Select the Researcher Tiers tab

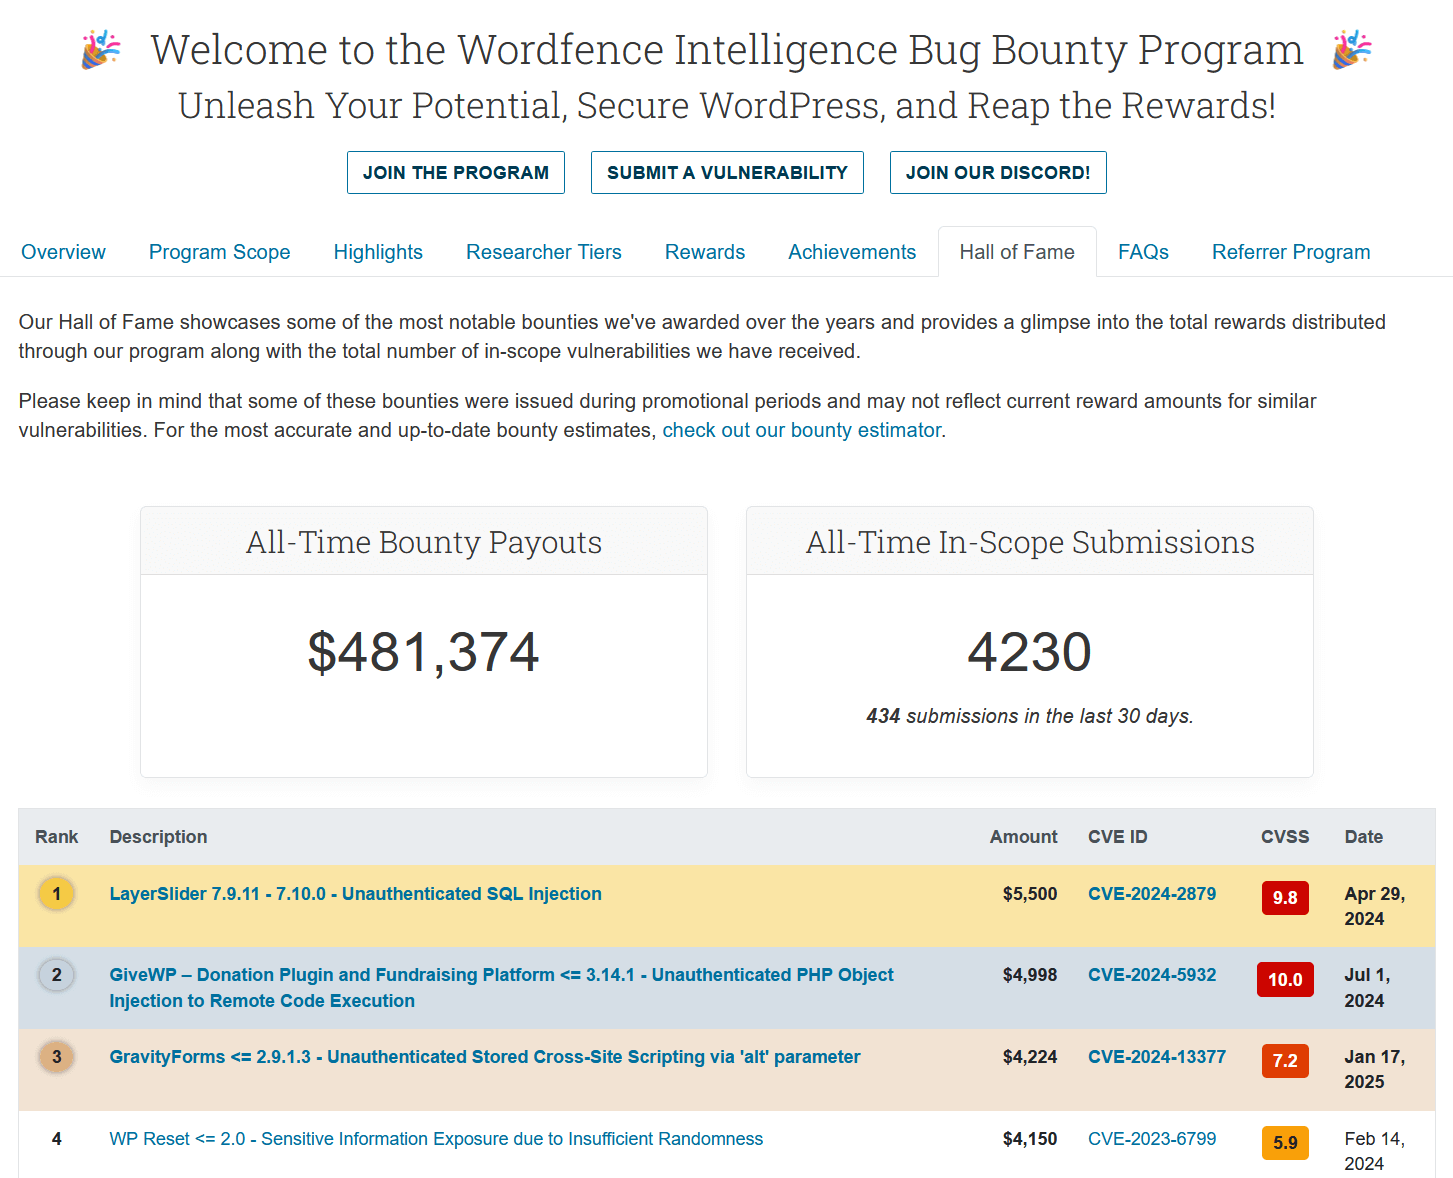click(543, 252)
